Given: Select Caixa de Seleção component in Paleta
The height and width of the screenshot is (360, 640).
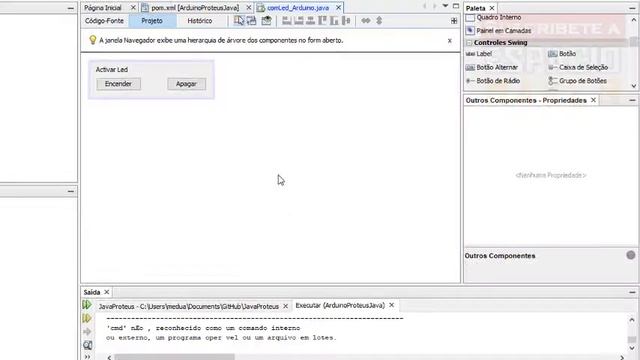Looking at the screenshot, I should [578, 67].
